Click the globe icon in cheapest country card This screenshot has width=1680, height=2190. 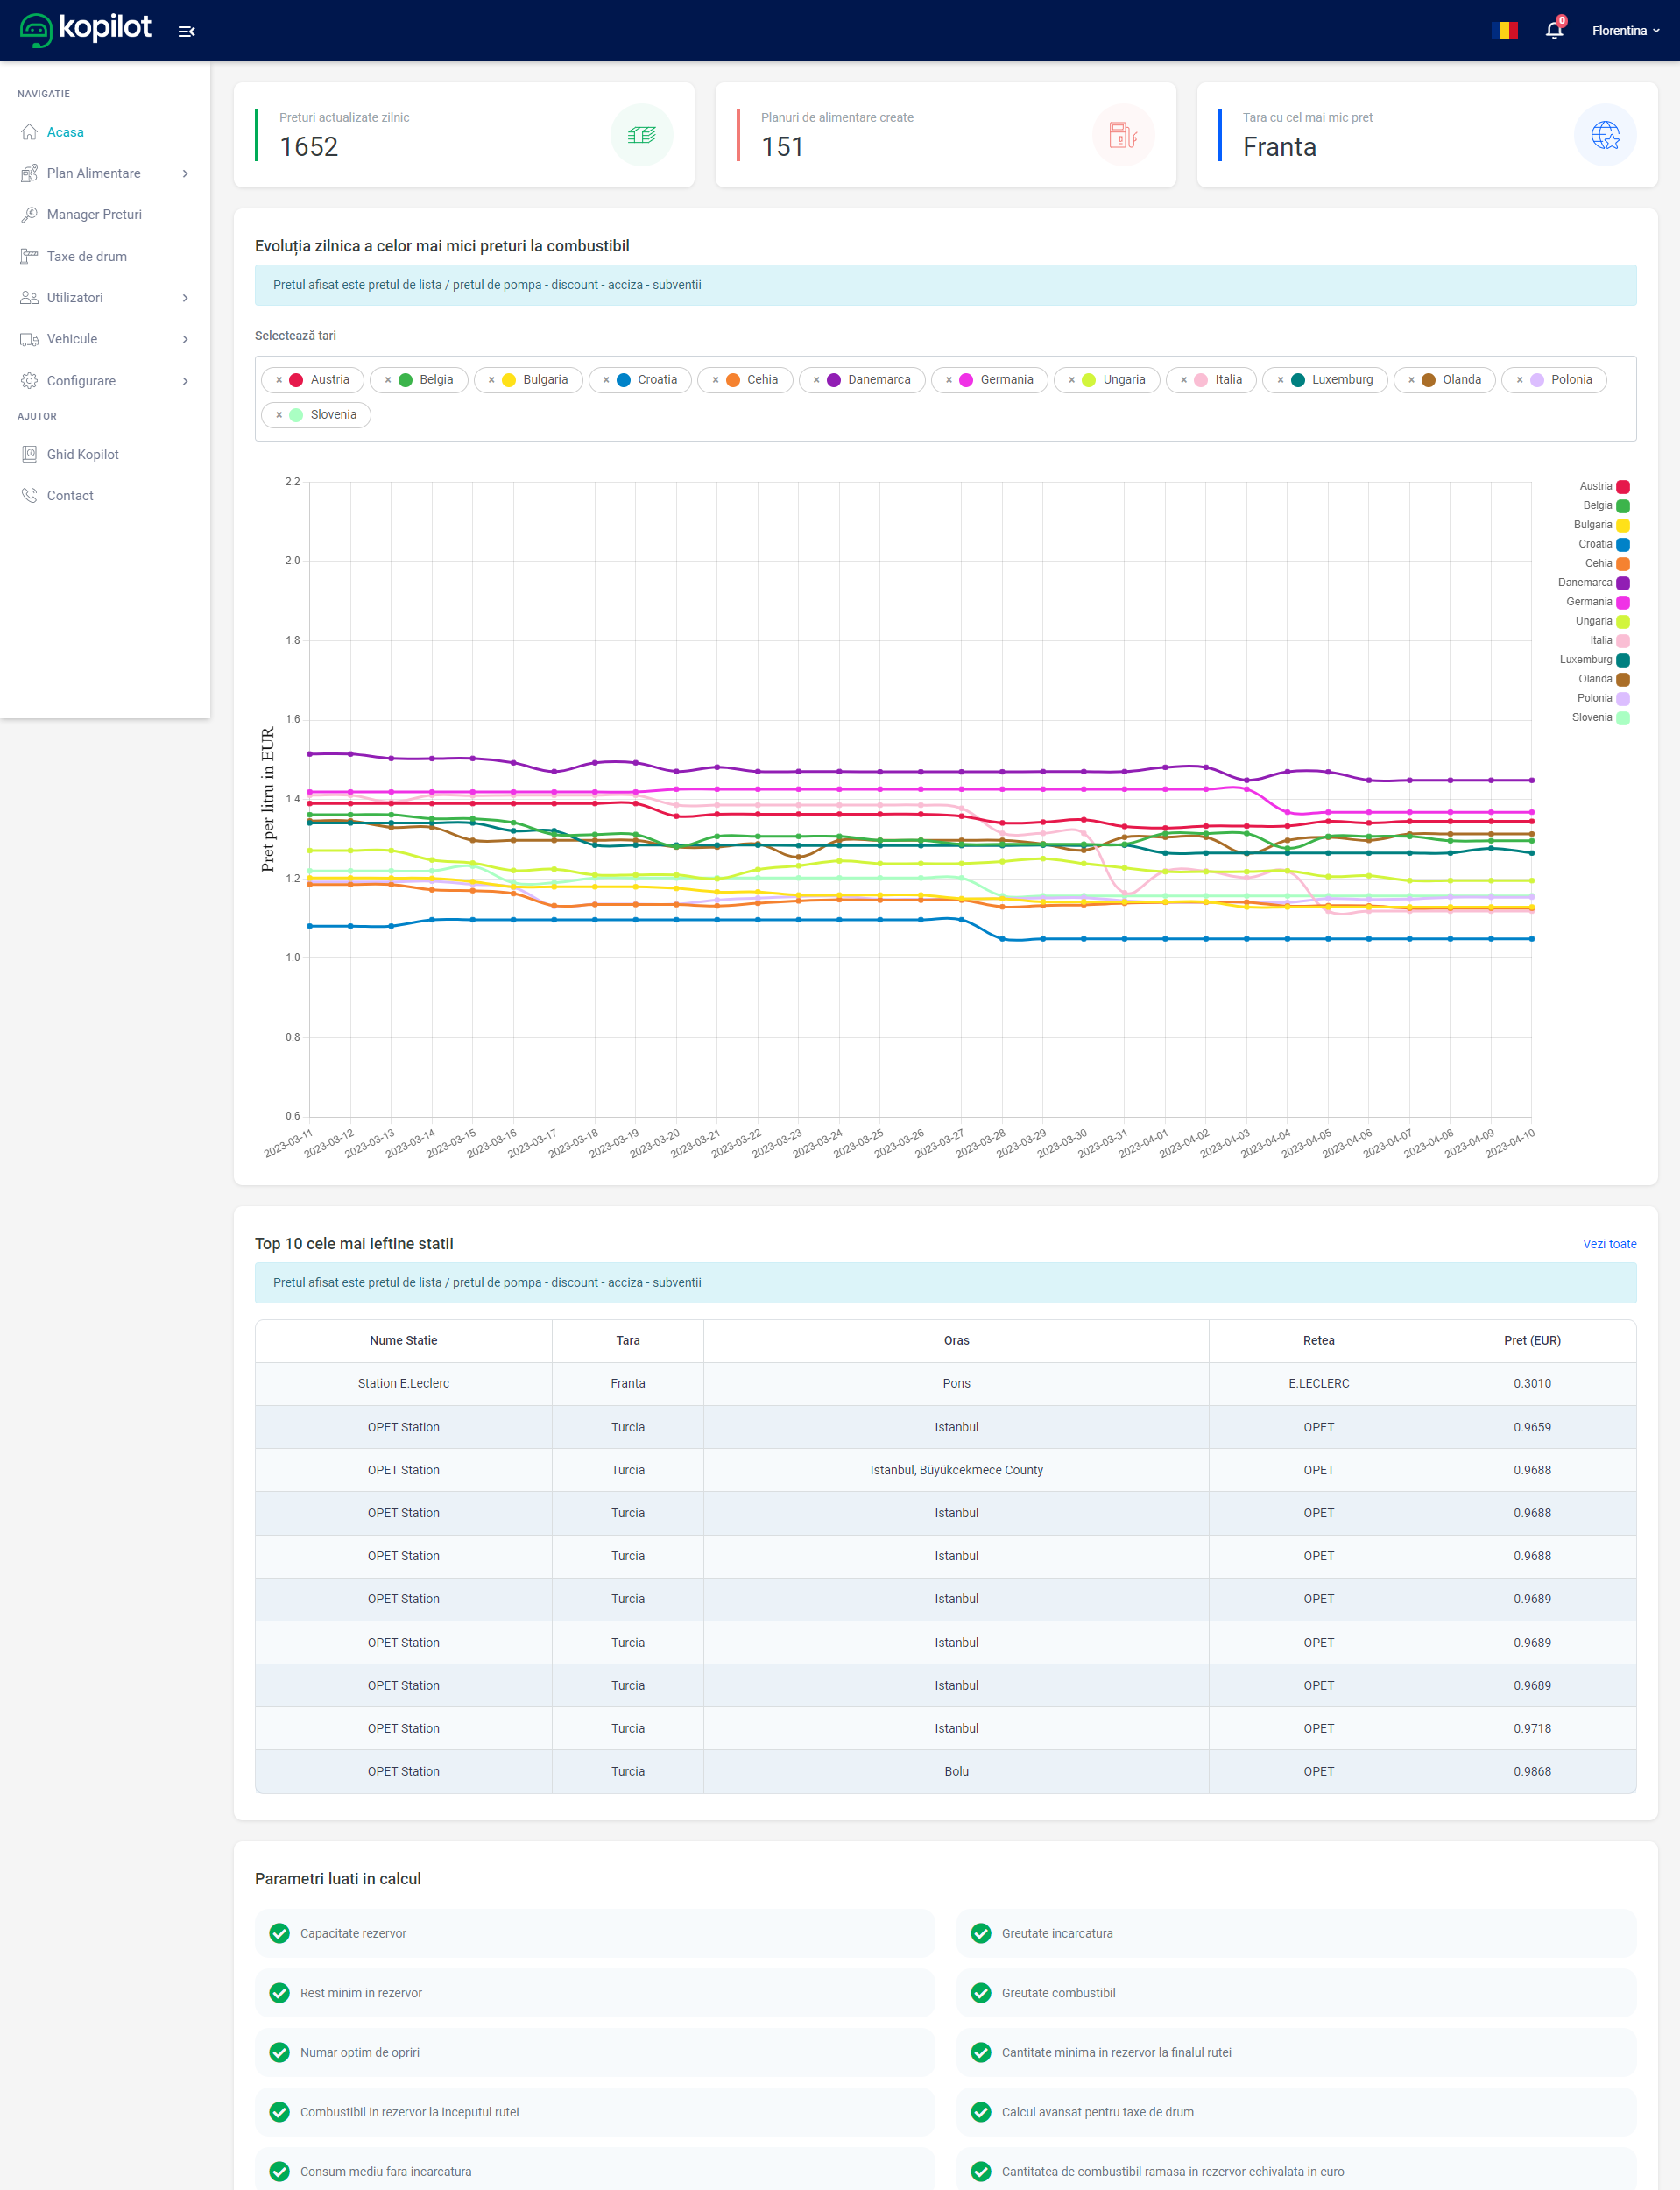[x=1604, y=135]
